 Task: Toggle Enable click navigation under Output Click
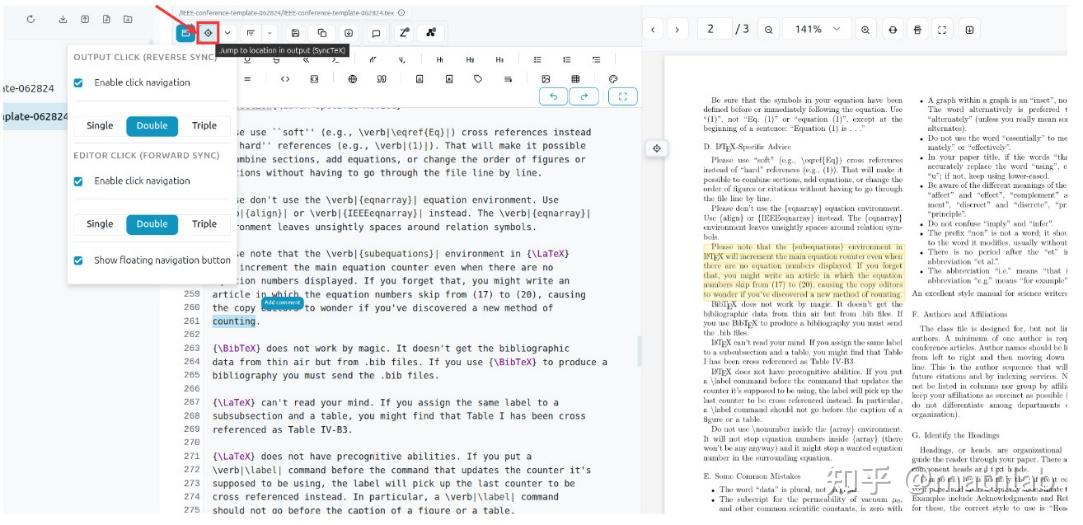[78, 82]
